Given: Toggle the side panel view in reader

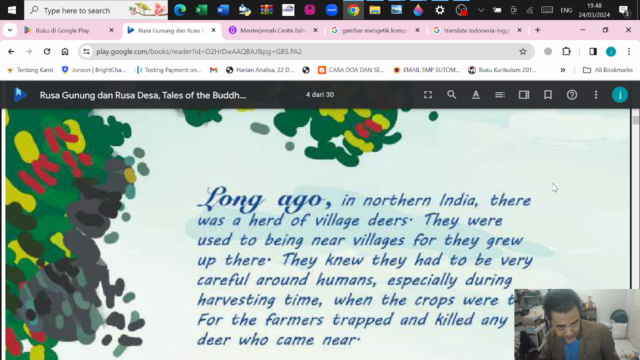Looking at the screenshot, I should pyautogui.click(x=524, y=95).
